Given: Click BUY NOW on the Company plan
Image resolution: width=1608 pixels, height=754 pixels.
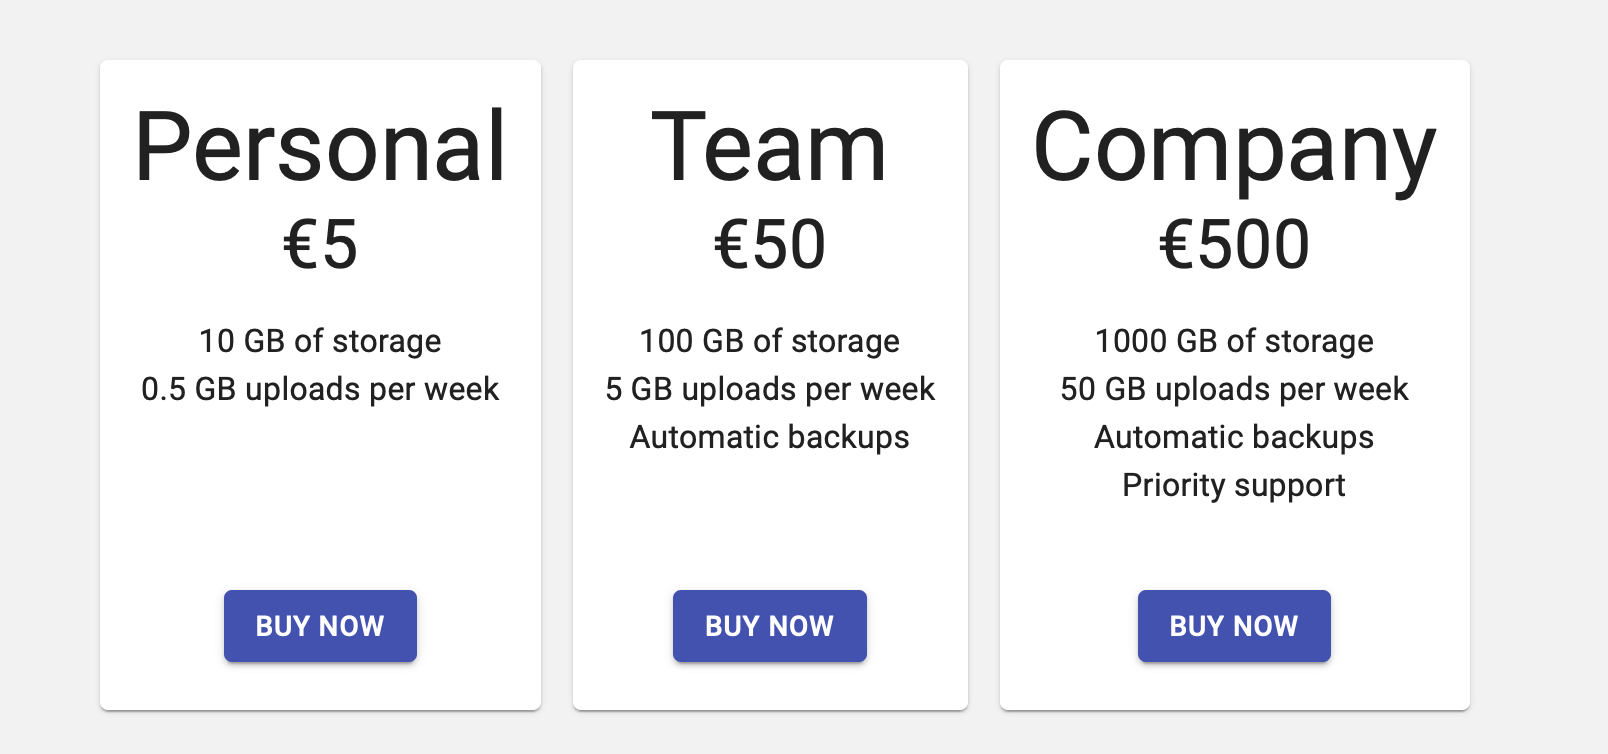Looking at the screenshot, I should tap(1234, 626).
